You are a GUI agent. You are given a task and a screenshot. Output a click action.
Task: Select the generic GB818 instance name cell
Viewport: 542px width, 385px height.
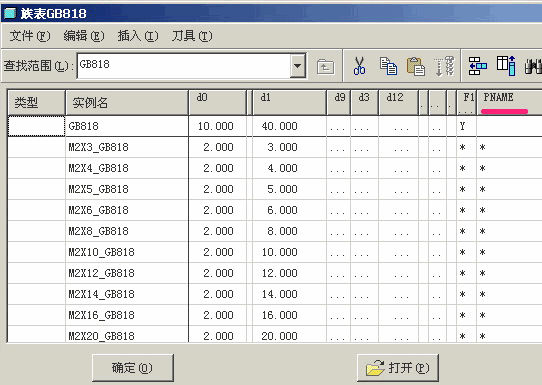[x=127, y=126]
